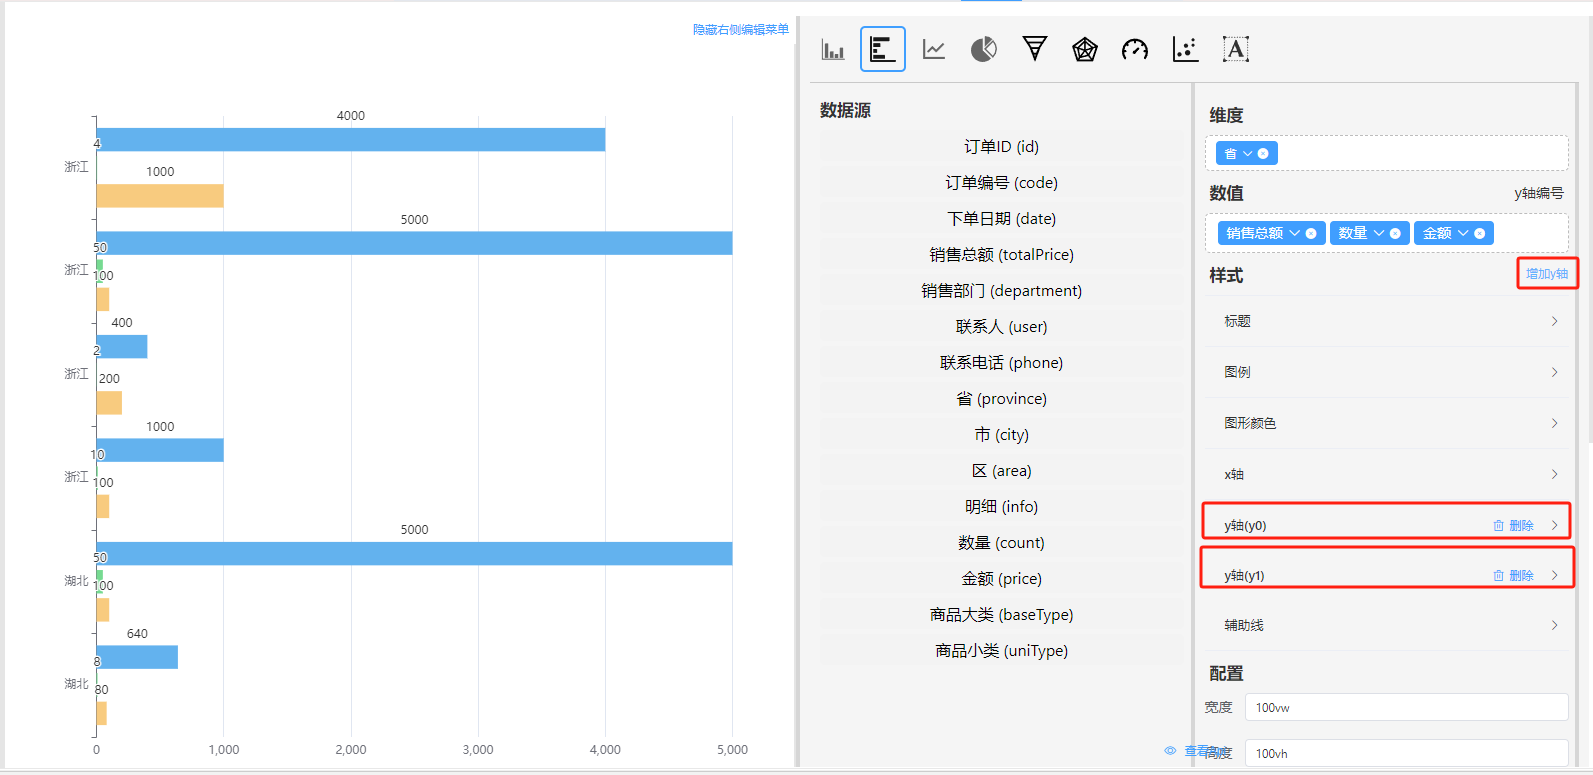The width and height of the screenshot is (1593, 775).
Task: Remove the 数量 value tag via its x
Action: coord(1395,234)
